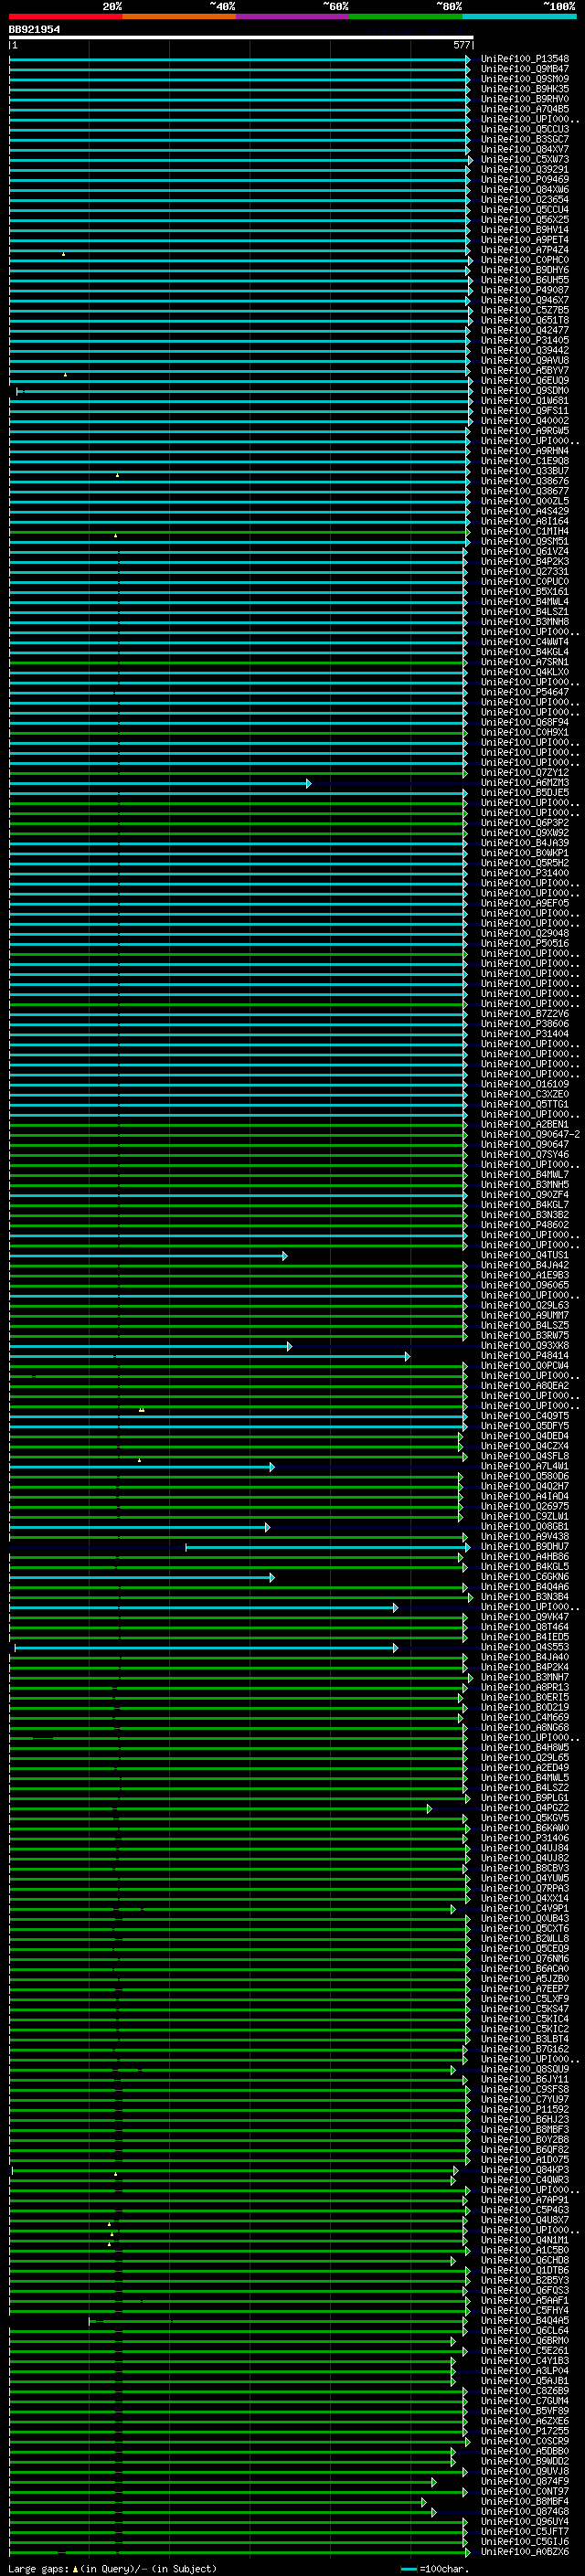Open UniRef100_A7L4W1 hit
Screen dimensions: 585x2576
[x=524, y=1466]
